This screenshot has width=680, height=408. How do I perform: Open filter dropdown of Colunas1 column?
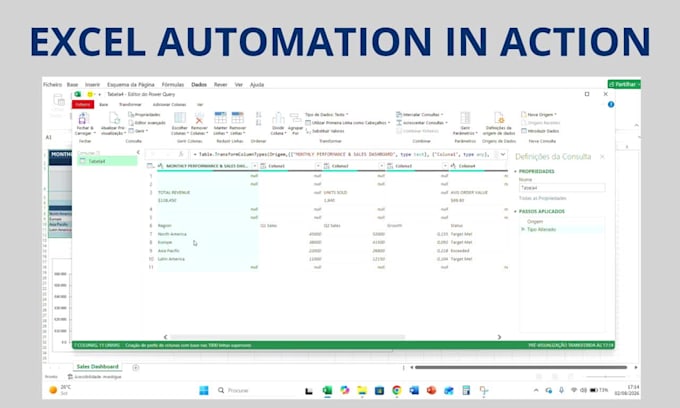pyautogui.click(x=318, y=166)
